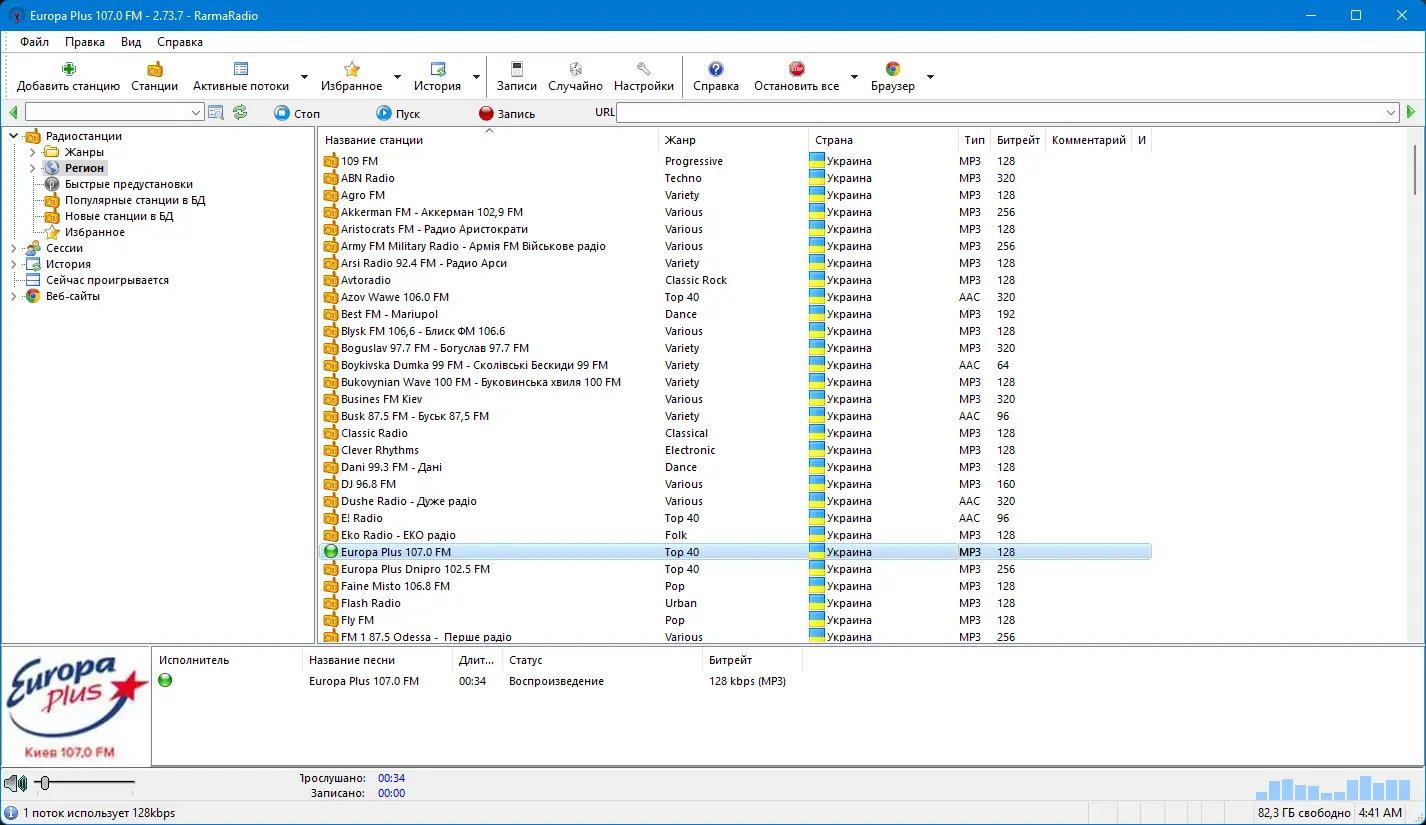Open dropdown arrow next to История
The width and height of the screenshot is (1426, 825).
(x=476, y=77)
